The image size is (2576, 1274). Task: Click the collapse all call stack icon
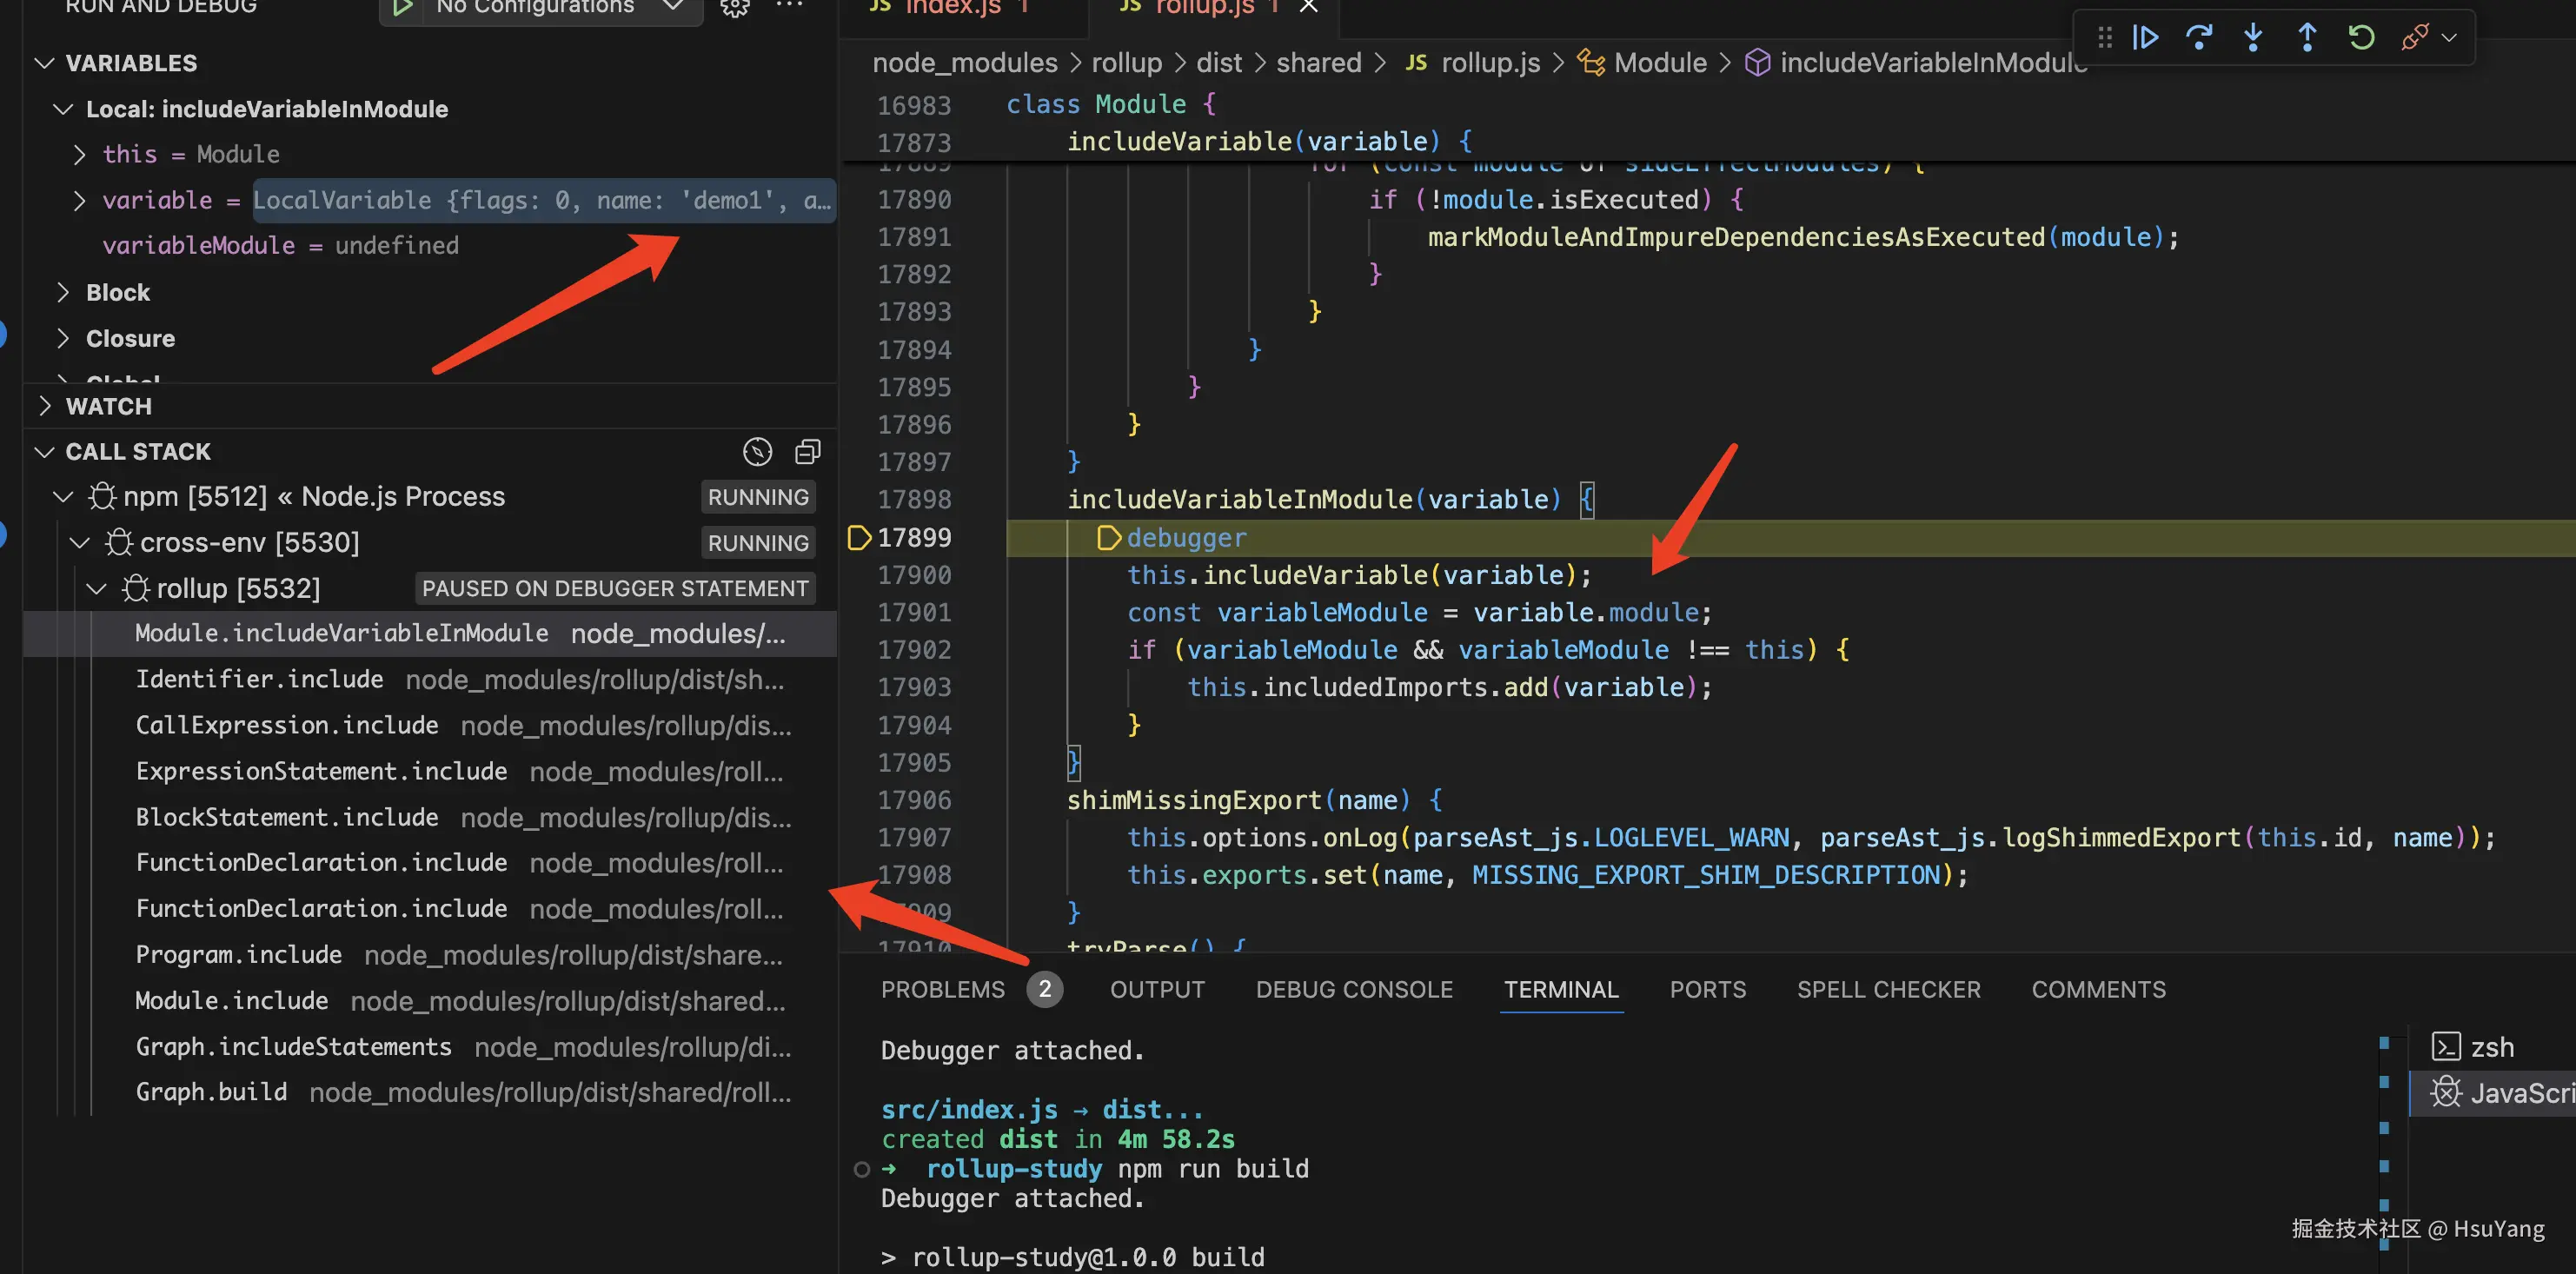(x=807, y=452)
